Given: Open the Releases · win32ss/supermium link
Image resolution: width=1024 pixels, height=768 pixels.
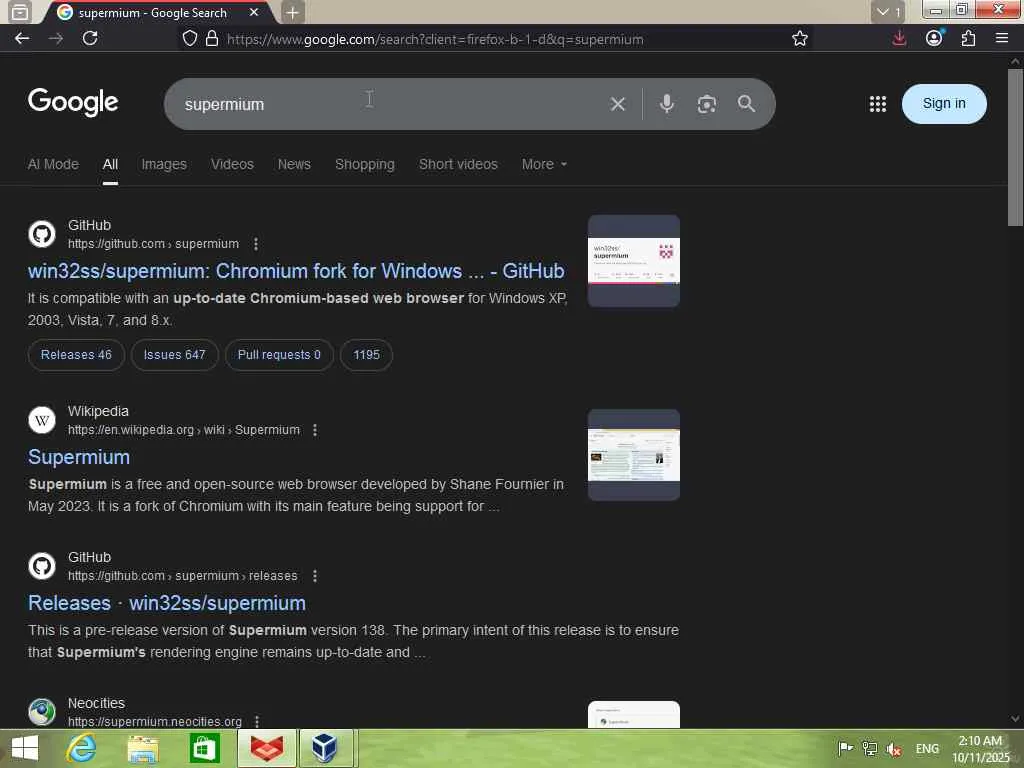Looking at the screenshot, I should [167, 603].
